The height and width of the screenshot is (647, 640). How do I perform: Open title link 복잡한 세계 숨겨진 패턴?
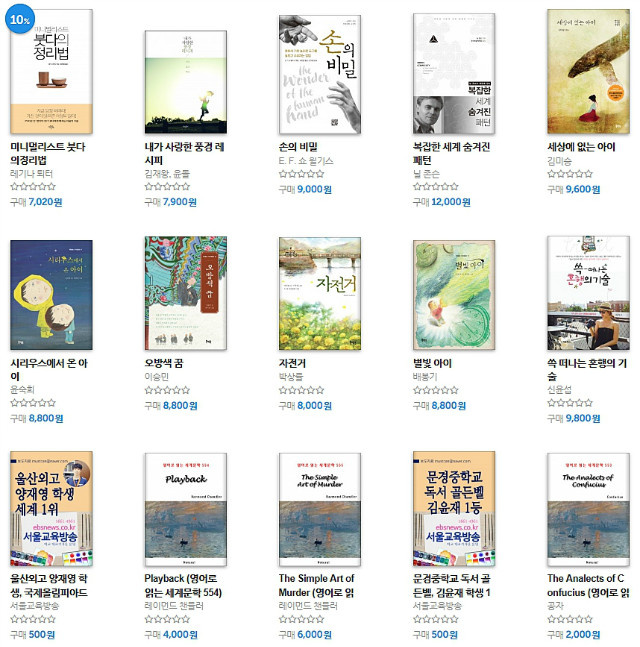(x=451, y=153)
